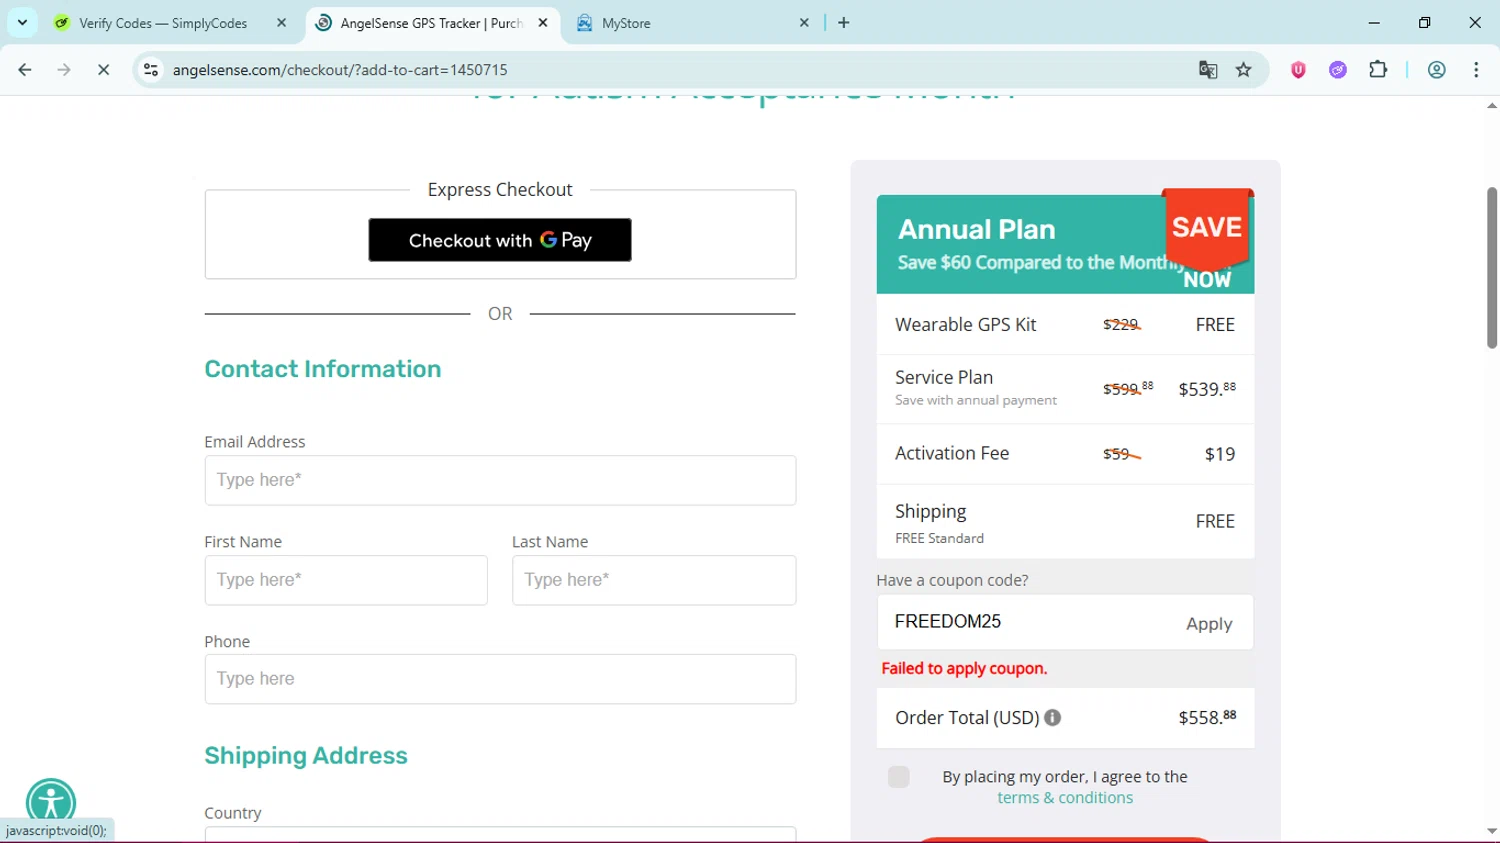The height and width of the screenshot is (843, 1500).
Task: Open the purple circular extension icon
Action: pyautogui.click(x=1338, y=70)
